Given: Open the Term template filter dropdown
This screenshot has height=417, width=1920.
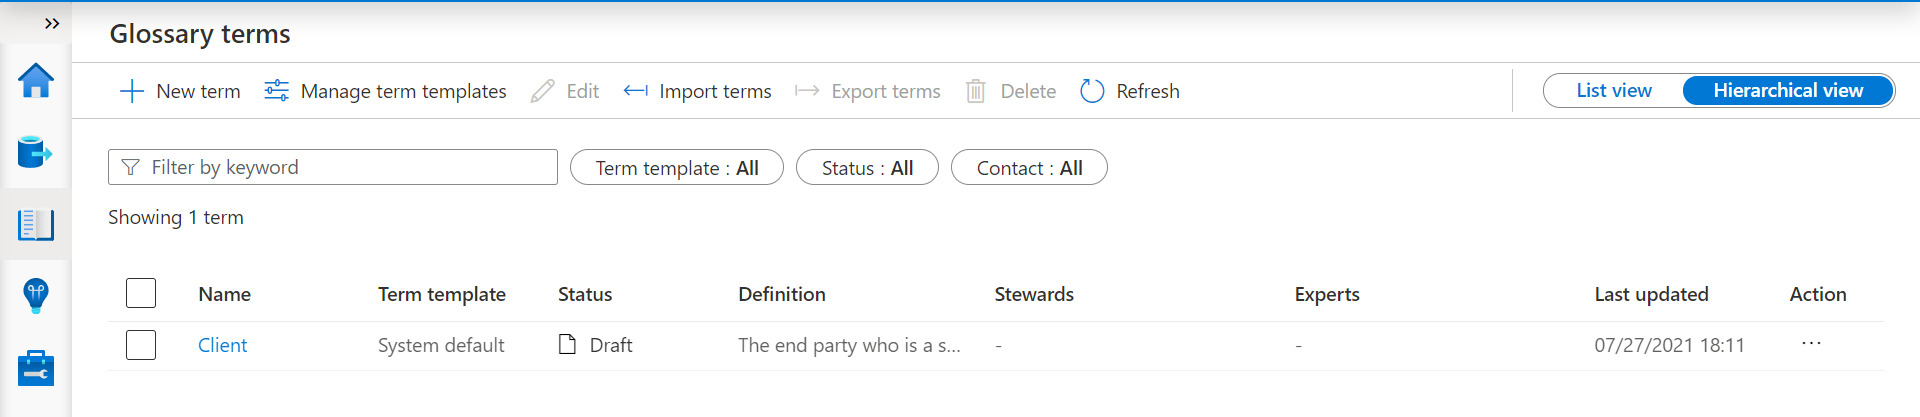Looking at the screenshot, I should point(677,168).
